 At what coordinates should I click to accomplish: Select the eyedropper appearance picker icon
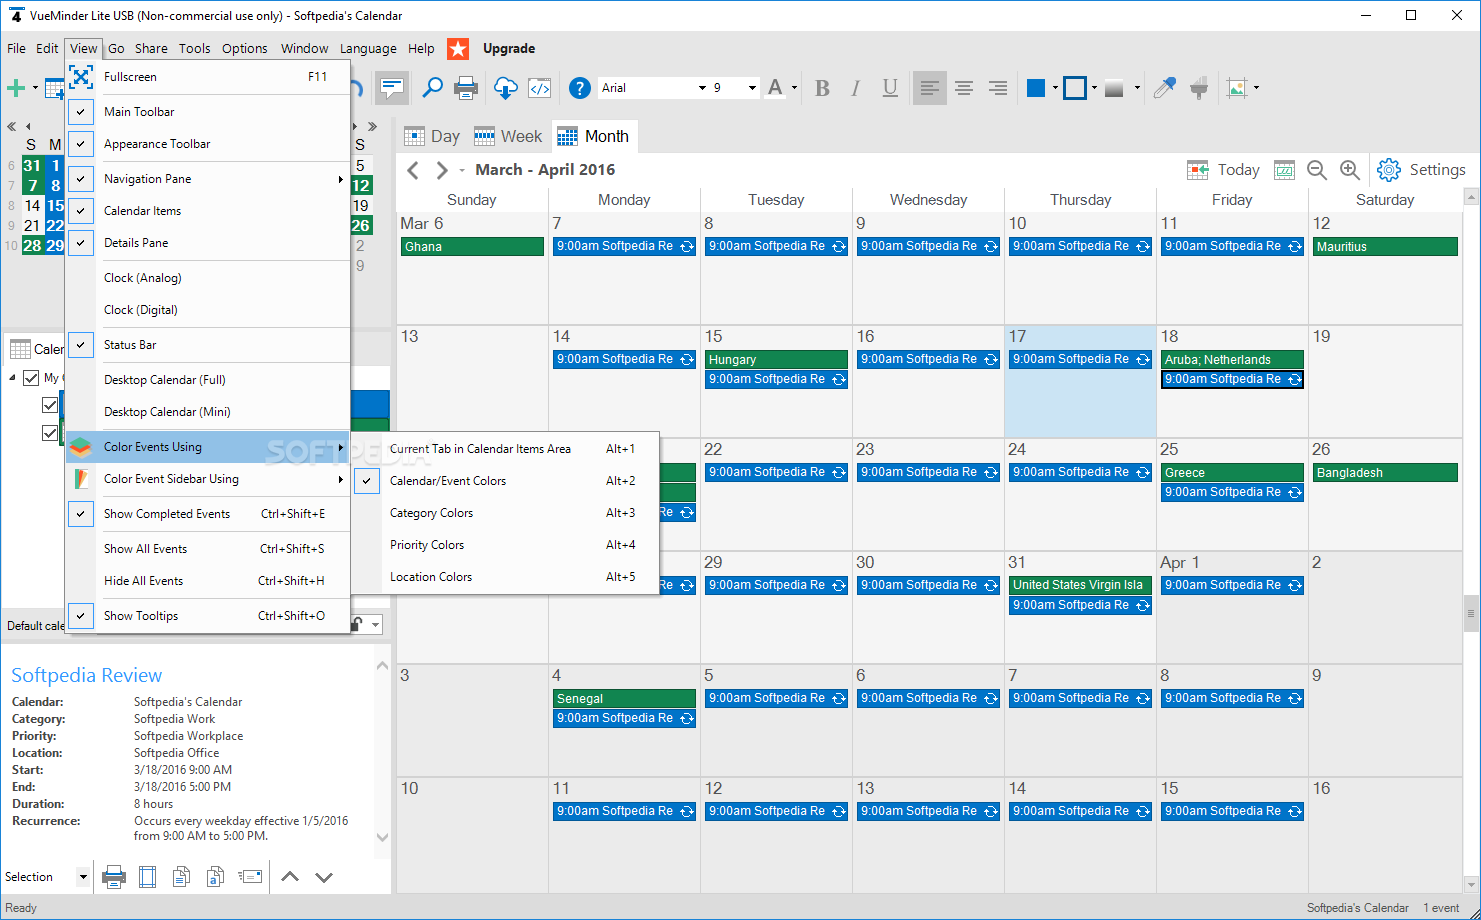(1164, 88)
